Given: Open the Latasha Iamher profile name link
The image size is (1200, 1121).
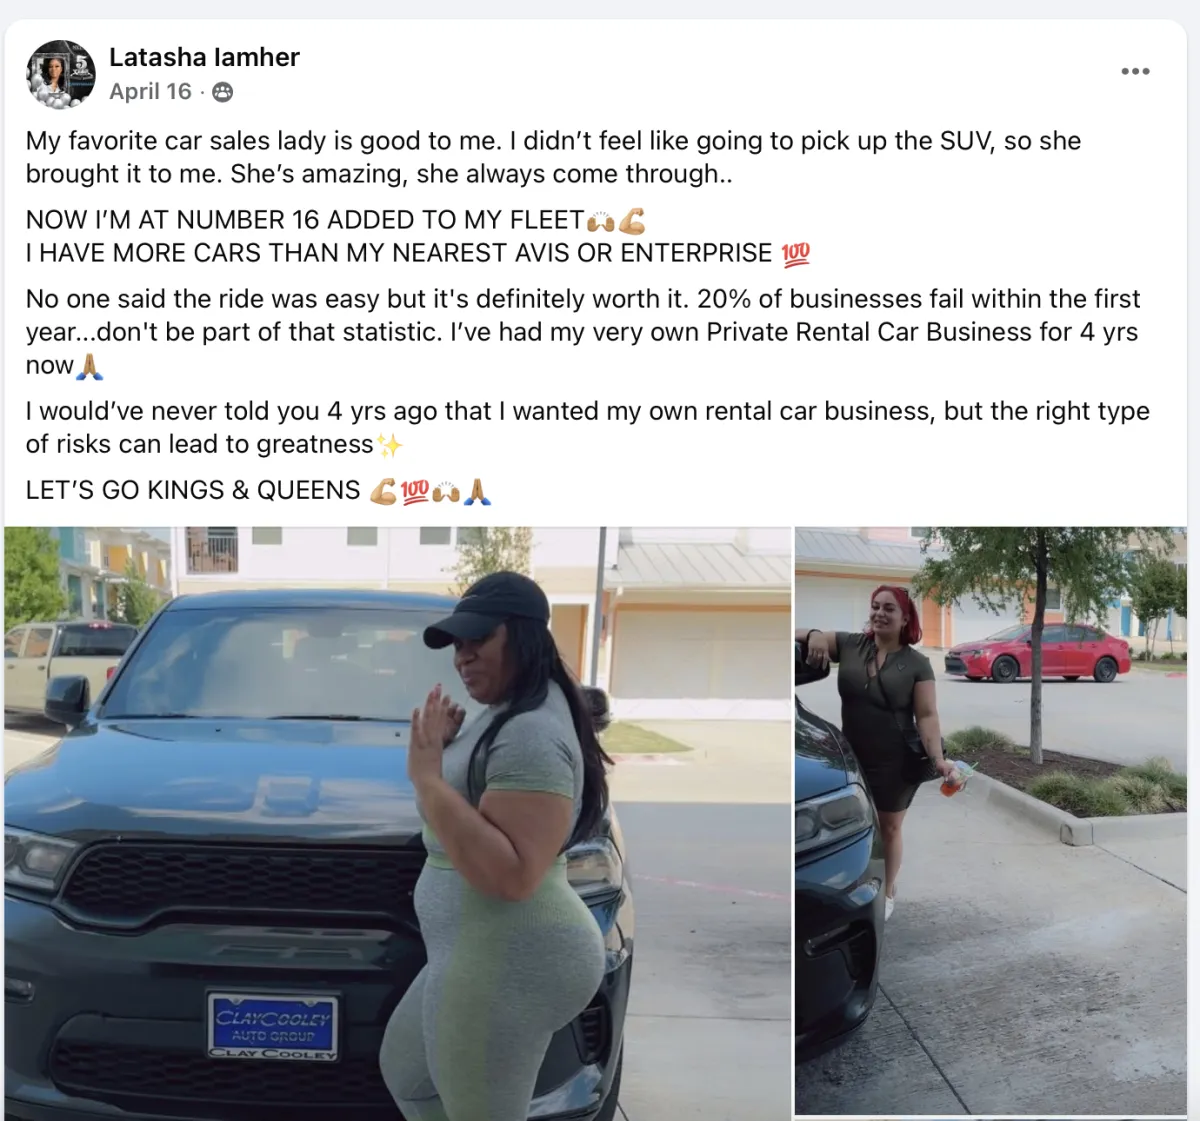Looking at the screenshot, I should coord(204,57).
